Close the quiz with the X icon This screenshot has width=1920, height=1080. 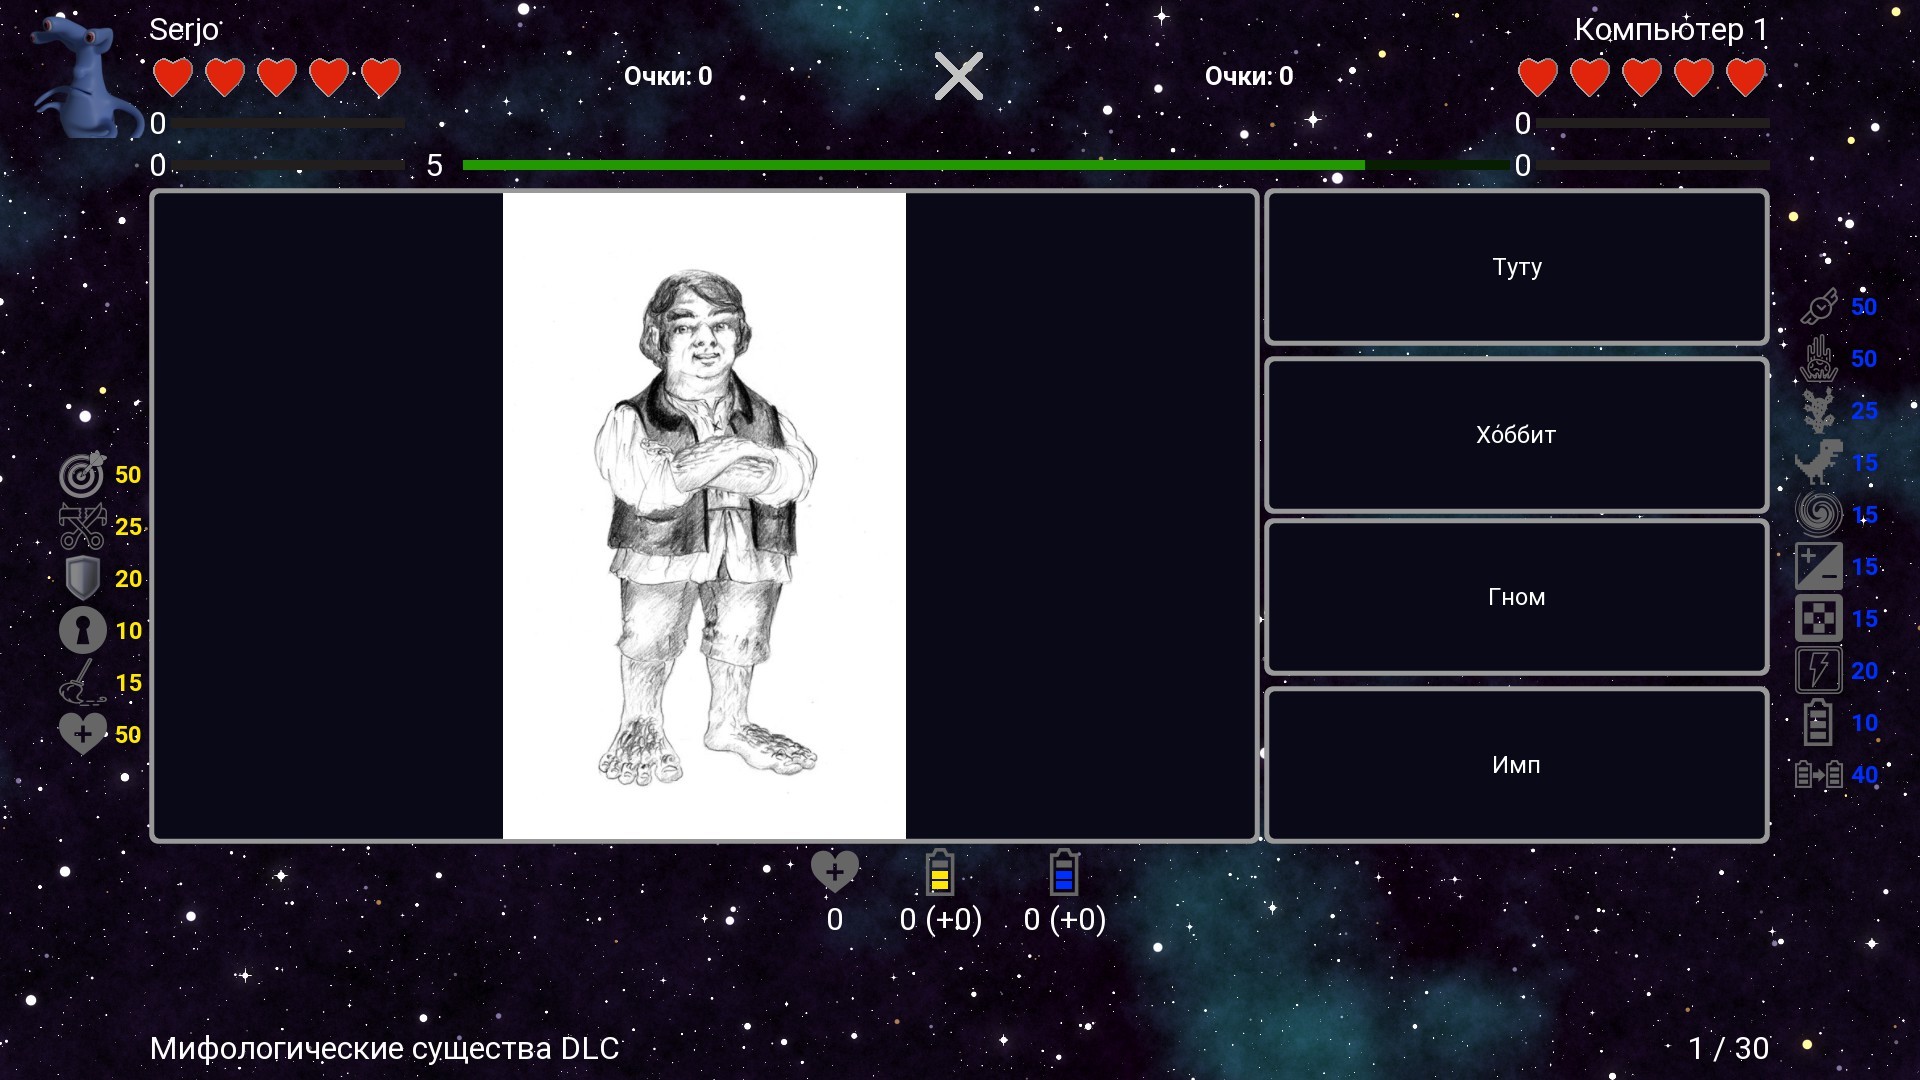(959, 77)
